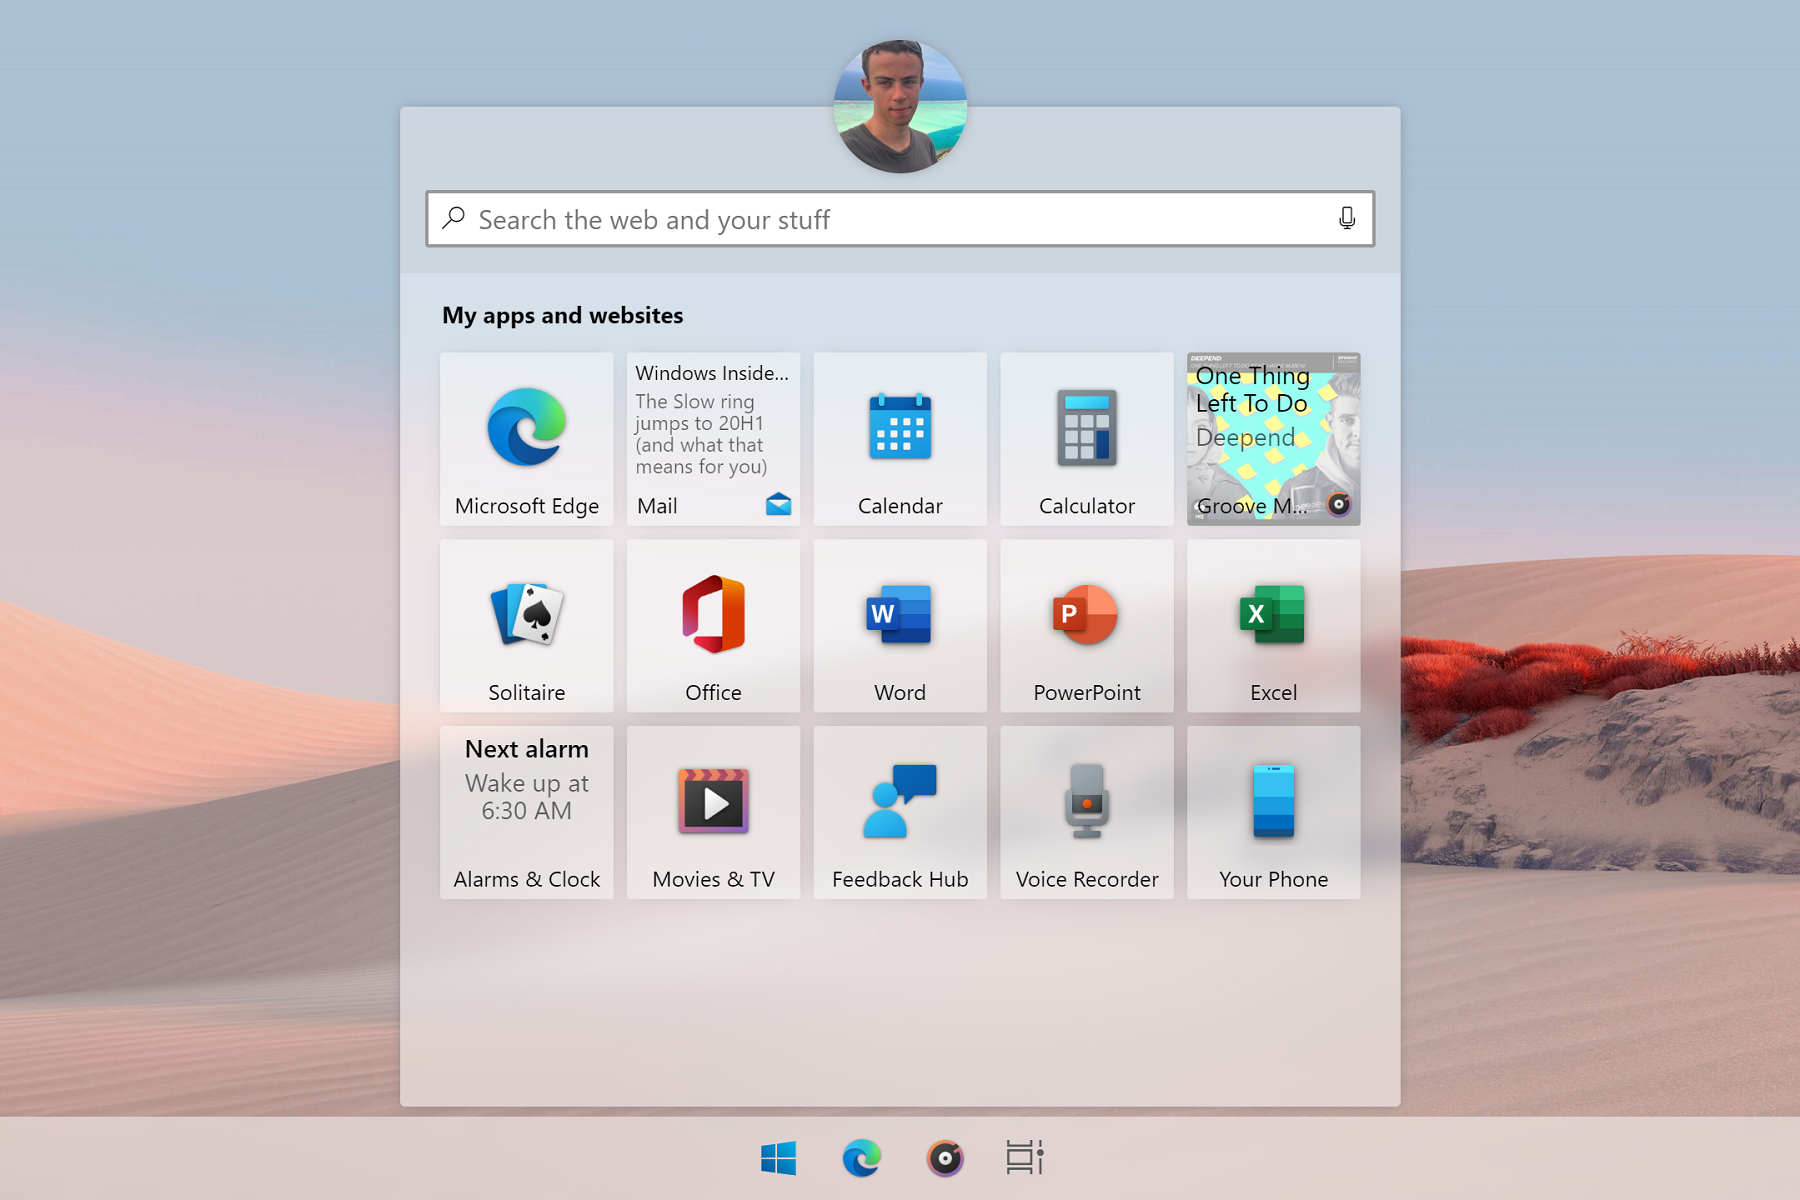
Task: Activate voice search via microphone icon
Action: click(1347, 218)
